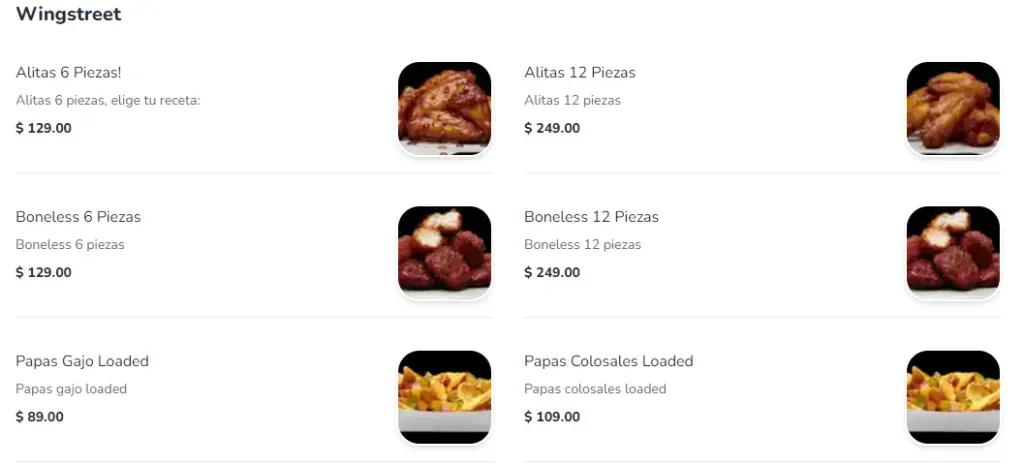
Task: Click the Wingstreet section heading
Action: (x=69, y=14)
